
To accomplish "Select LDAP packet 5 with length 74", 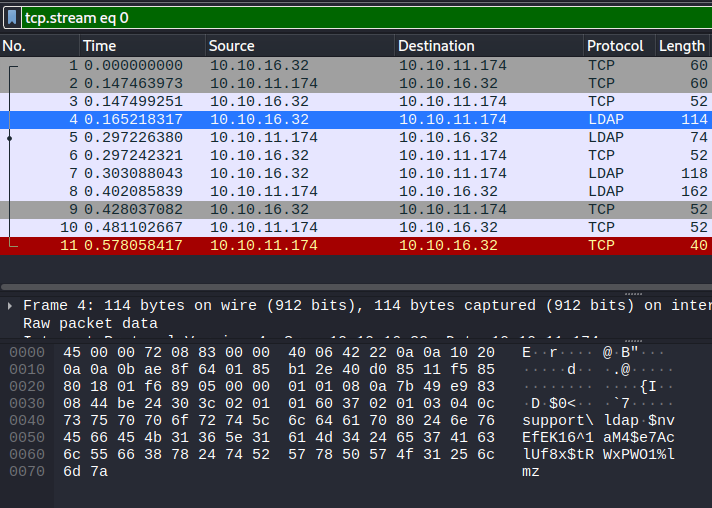I will click(x=356, y=138).
